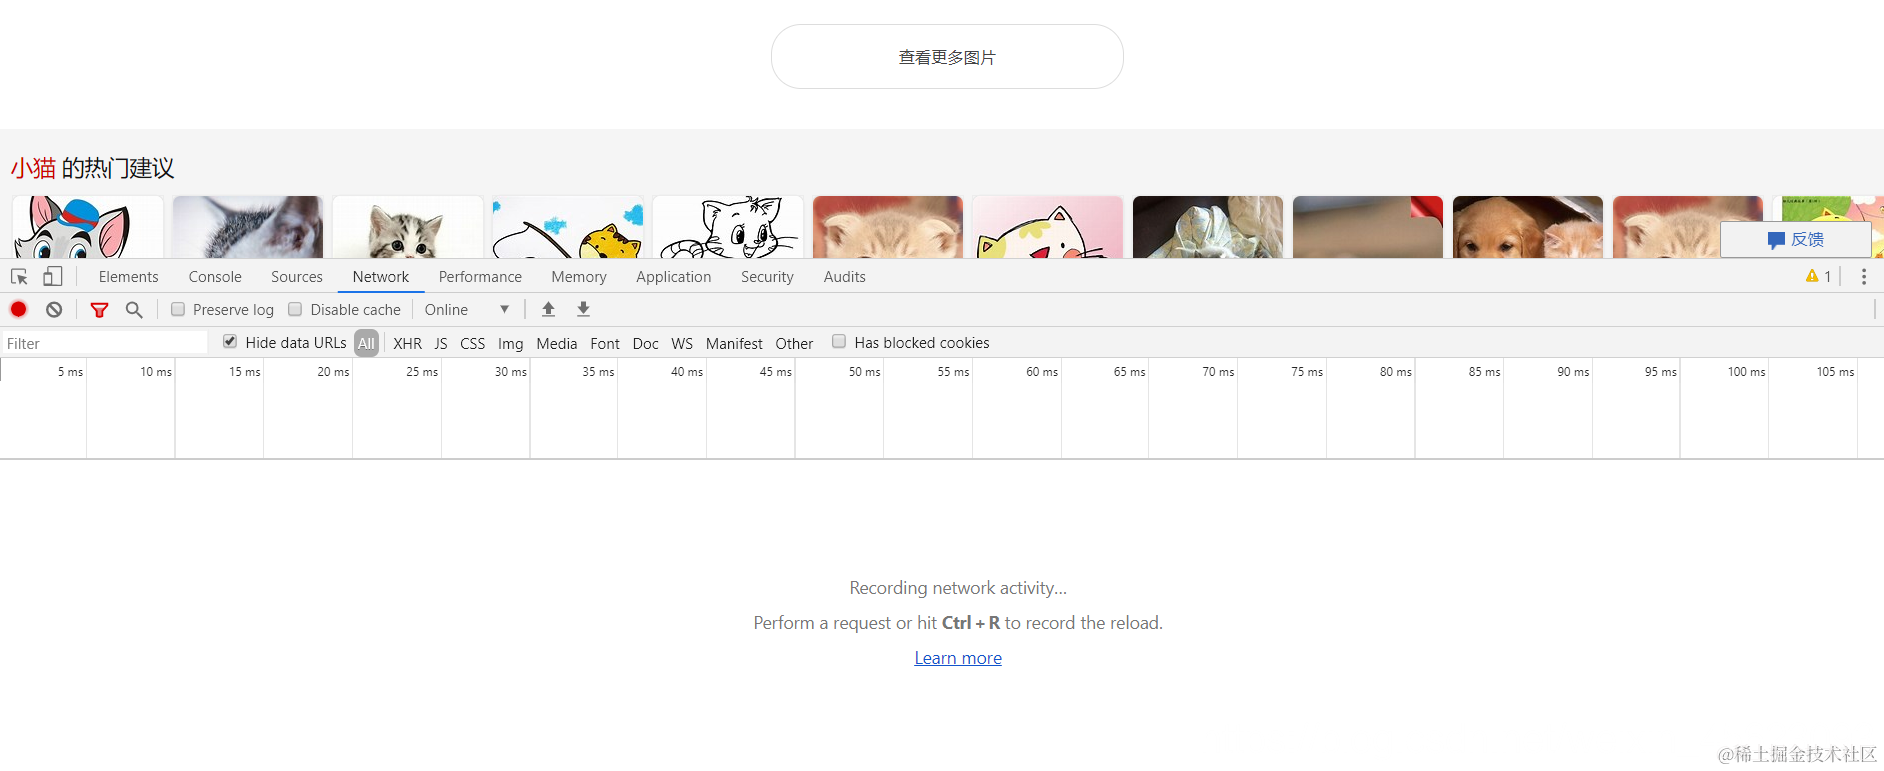Click the 查看更多图片 button

tap(947, 57)
